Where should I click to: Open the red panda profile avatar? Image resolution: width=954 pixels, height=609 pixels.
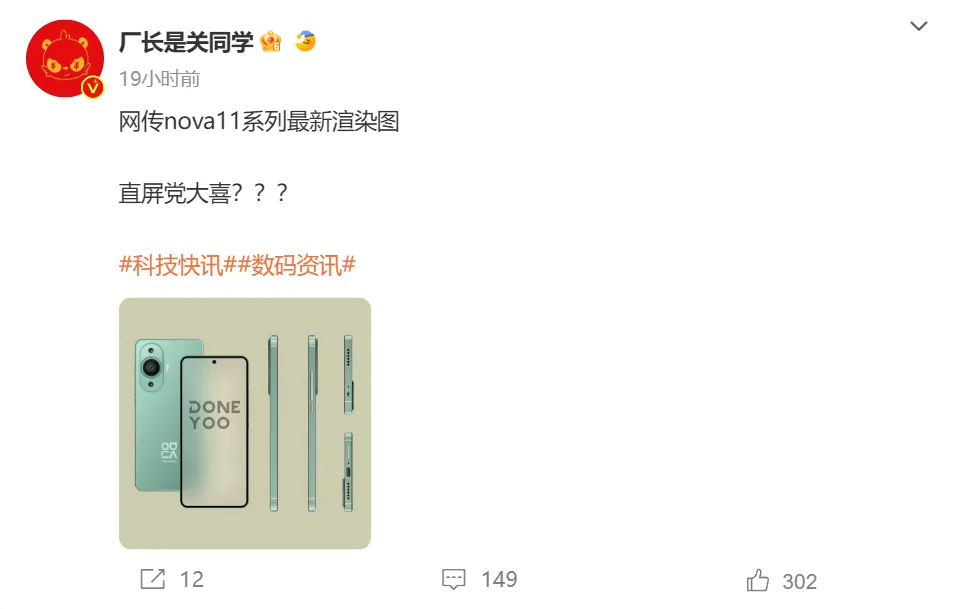pos(65,58)
